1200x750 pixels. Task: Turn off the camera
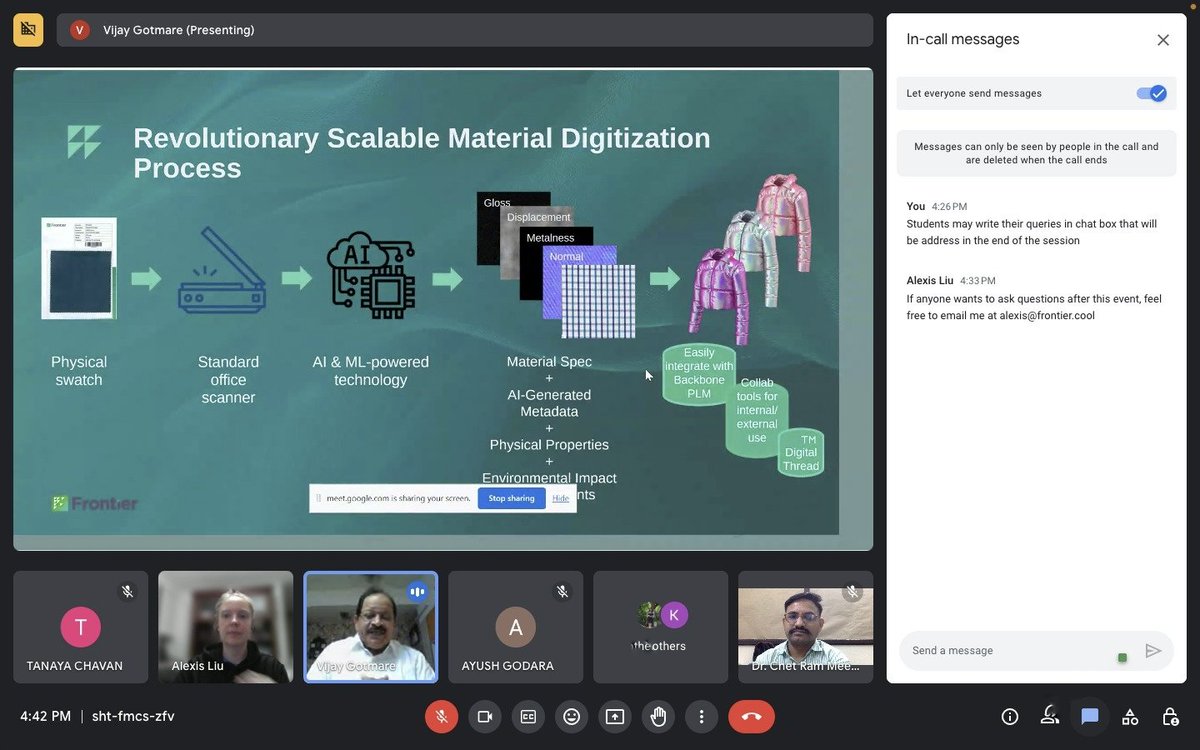click(x=485, y=716)
